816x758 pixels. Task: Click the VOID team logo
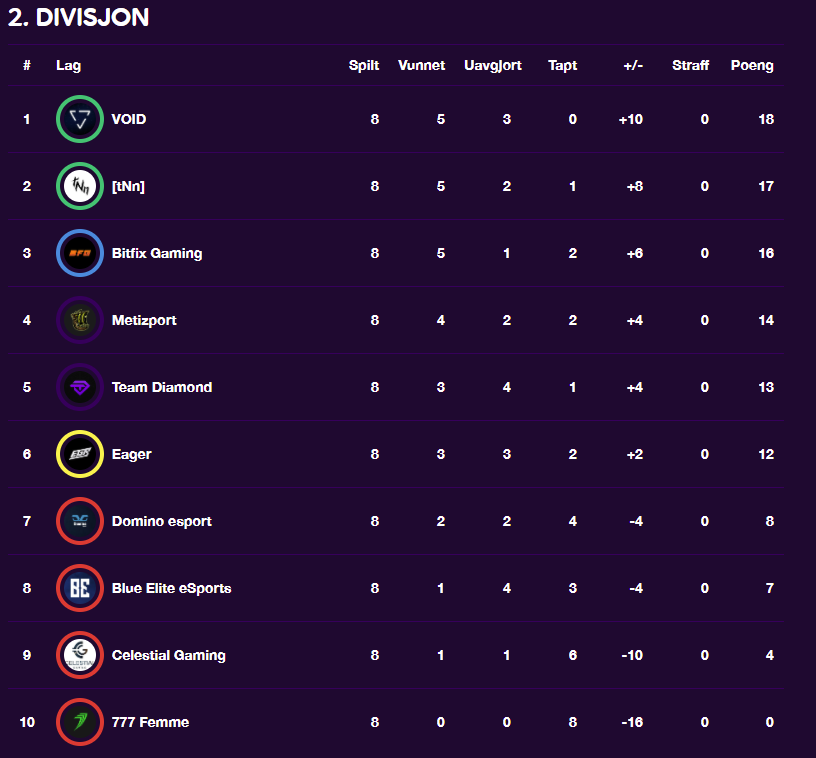pos(80,119)
